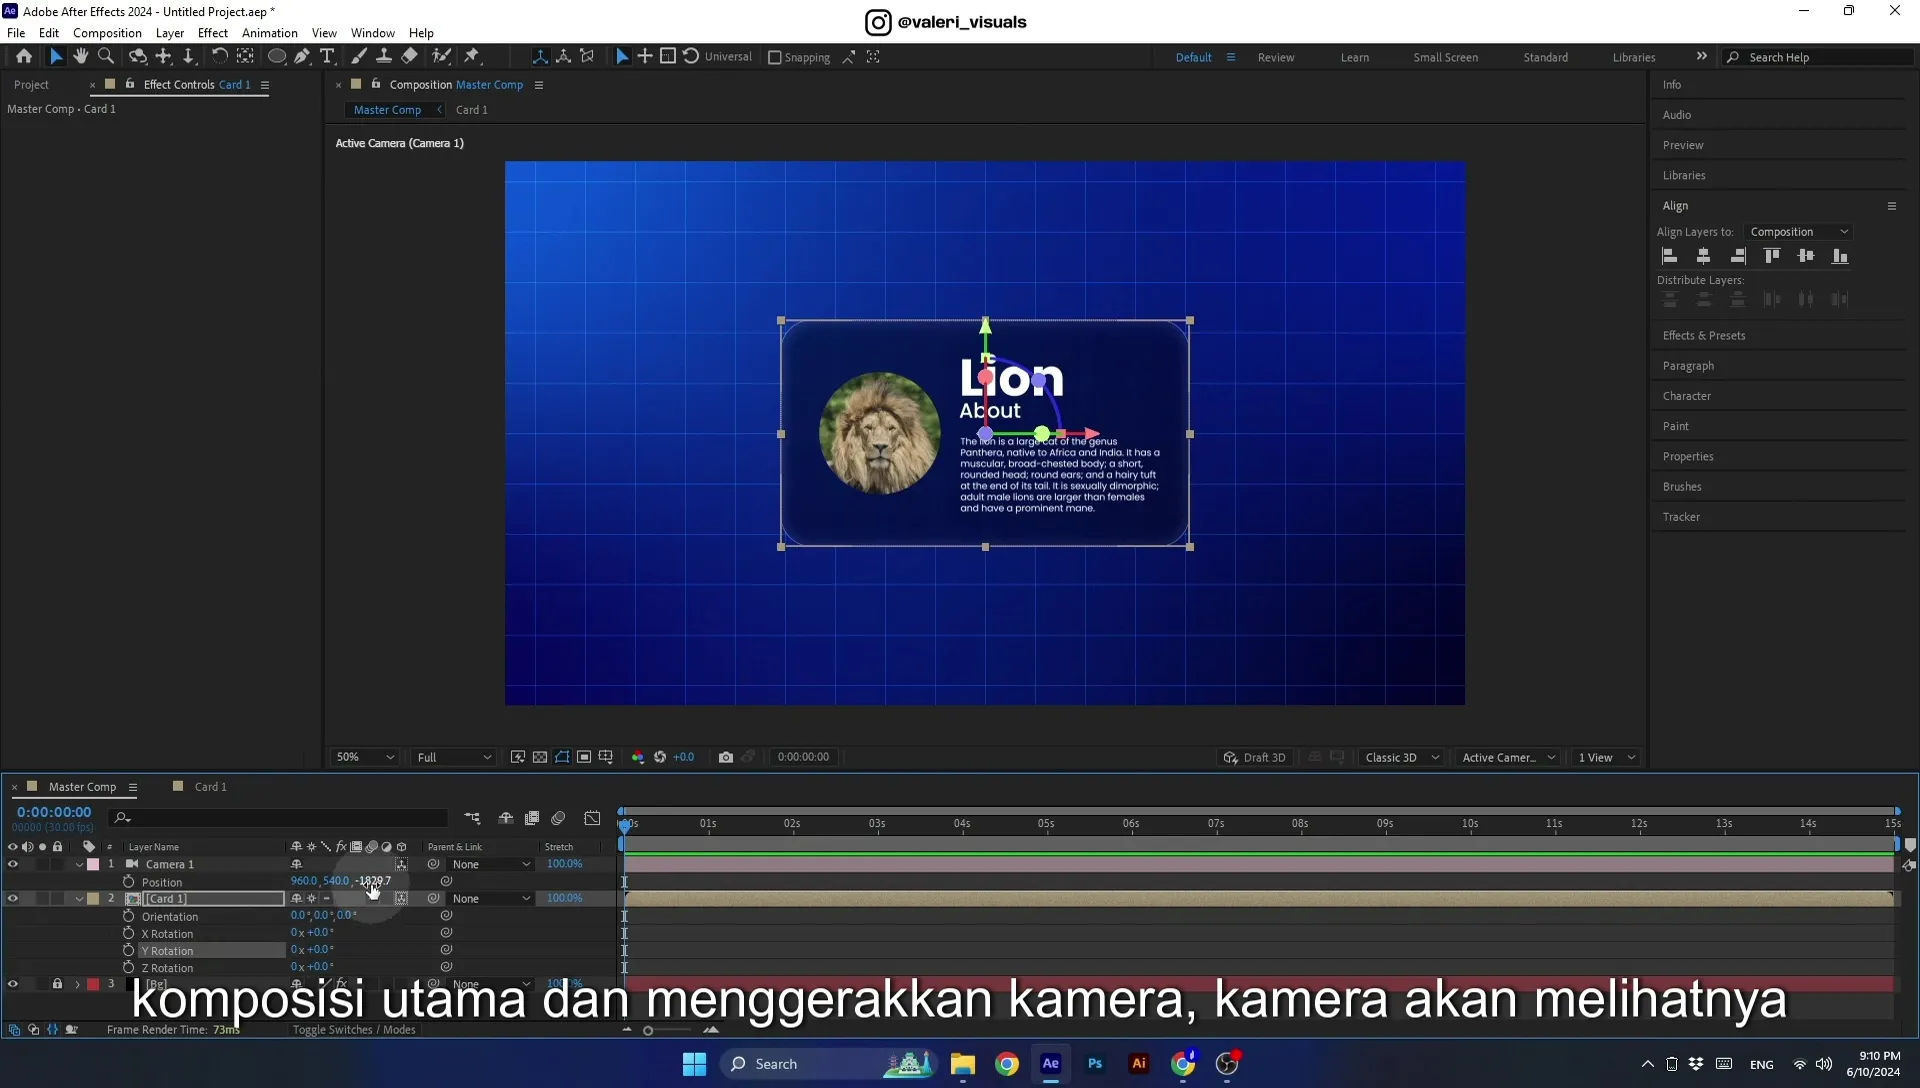Image resolution: width=1920 pixels, height=1088 pixels.
Task: Select the Clone Stamp tool
Action: coord(383,57)
